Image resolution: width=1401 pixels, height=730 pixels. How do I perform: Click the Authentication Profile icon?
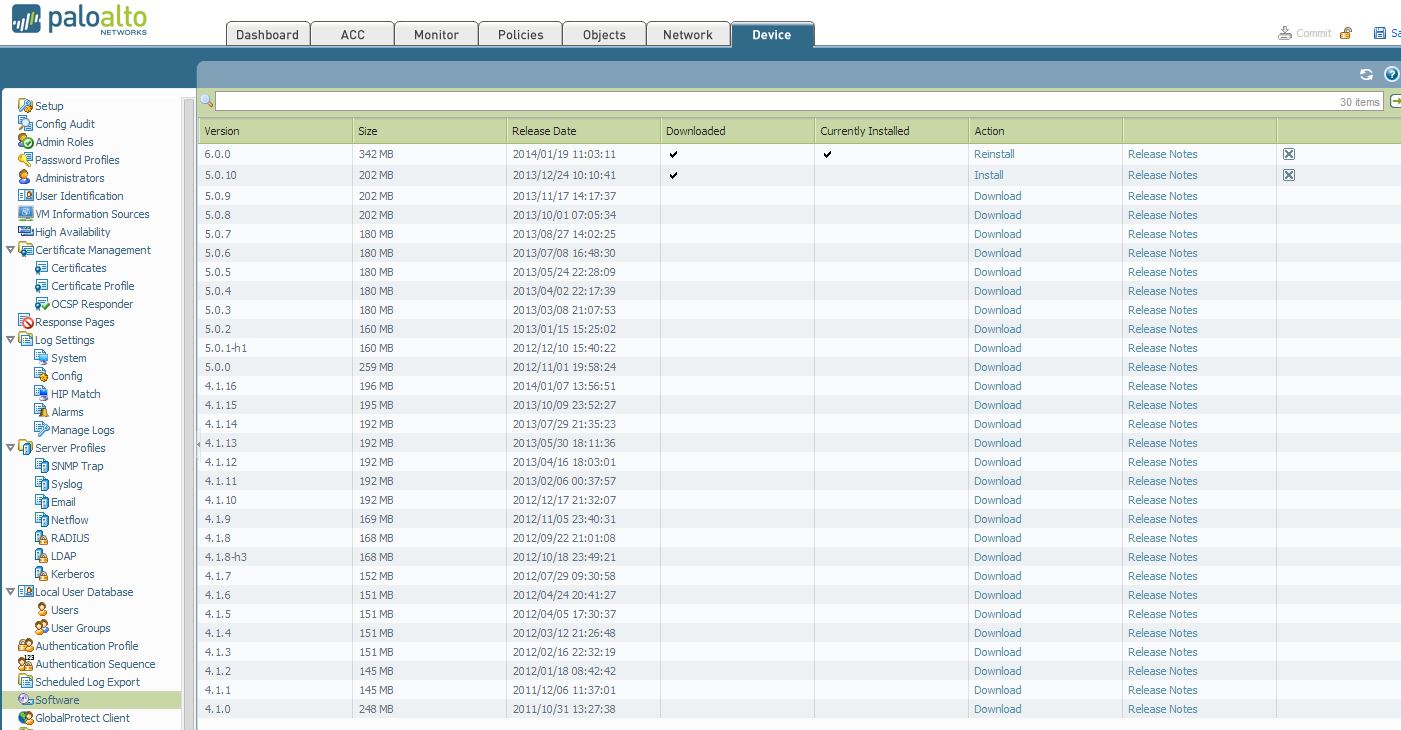click(x=26, y=646)
